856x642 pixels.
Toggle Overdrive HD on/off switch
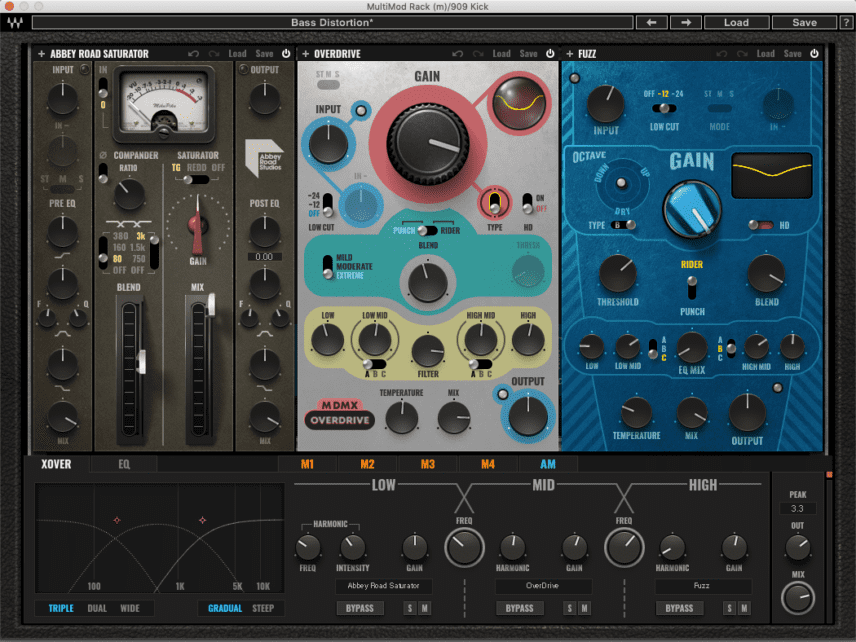pos(527,203)
